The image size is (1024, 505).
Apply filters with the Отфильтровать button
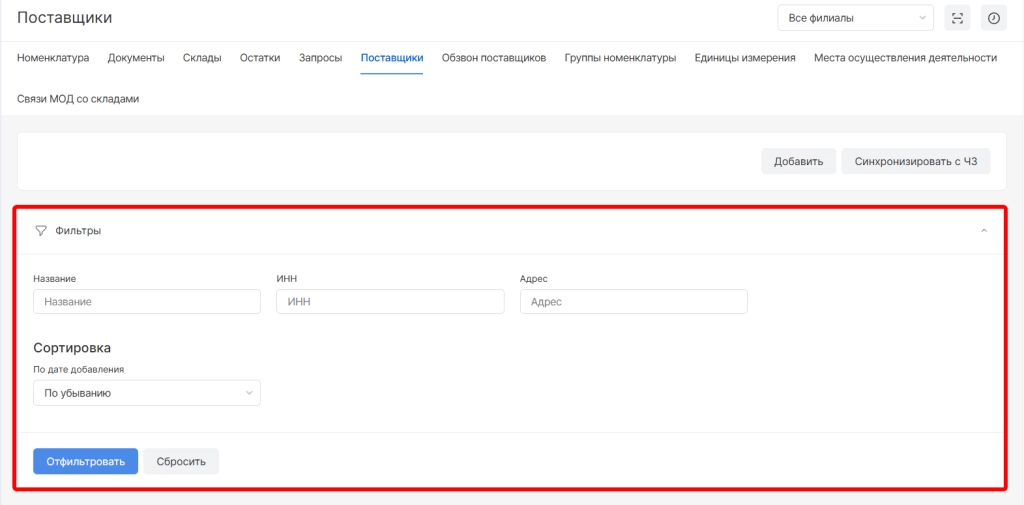(x=85, y=461)
